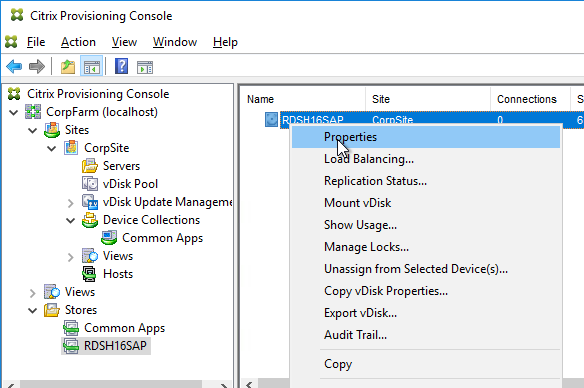Collapse the Stores node
The width and height of the screenshot is (584, 388).
pos(33,310)
